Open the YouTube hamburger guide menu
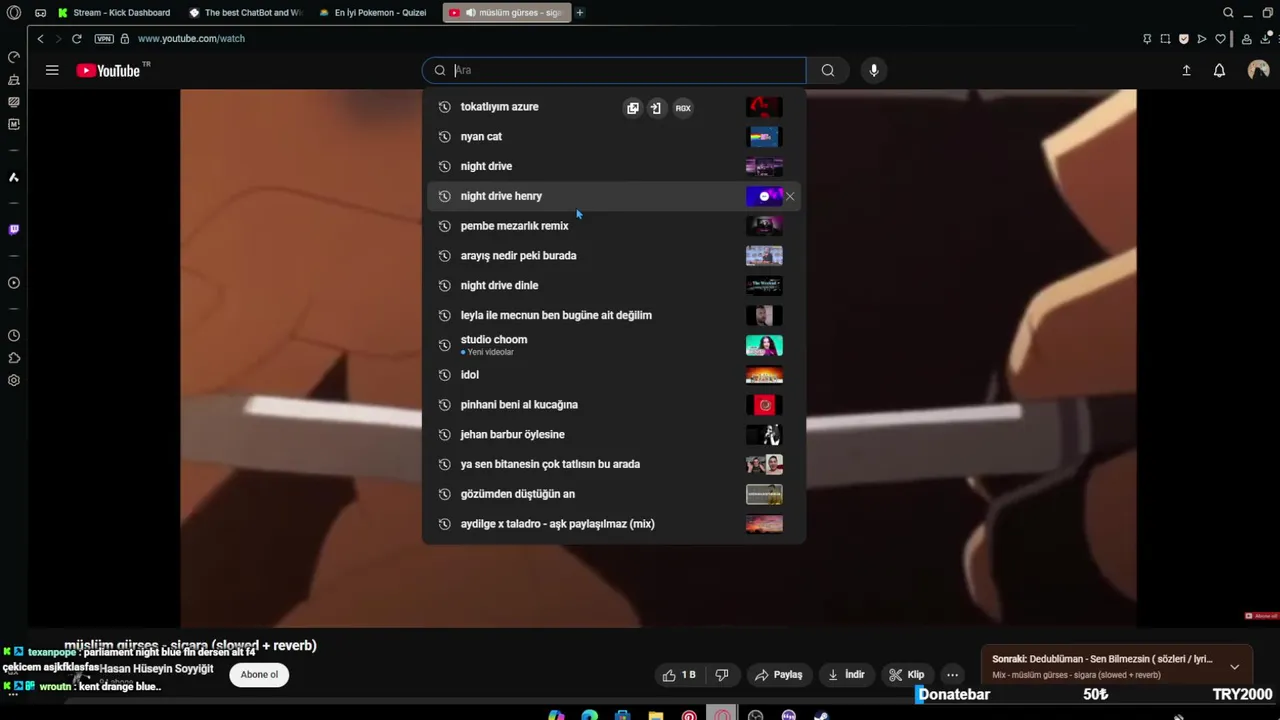The width and height of the screenshot is (1280, 720). [x=52, y=70]
